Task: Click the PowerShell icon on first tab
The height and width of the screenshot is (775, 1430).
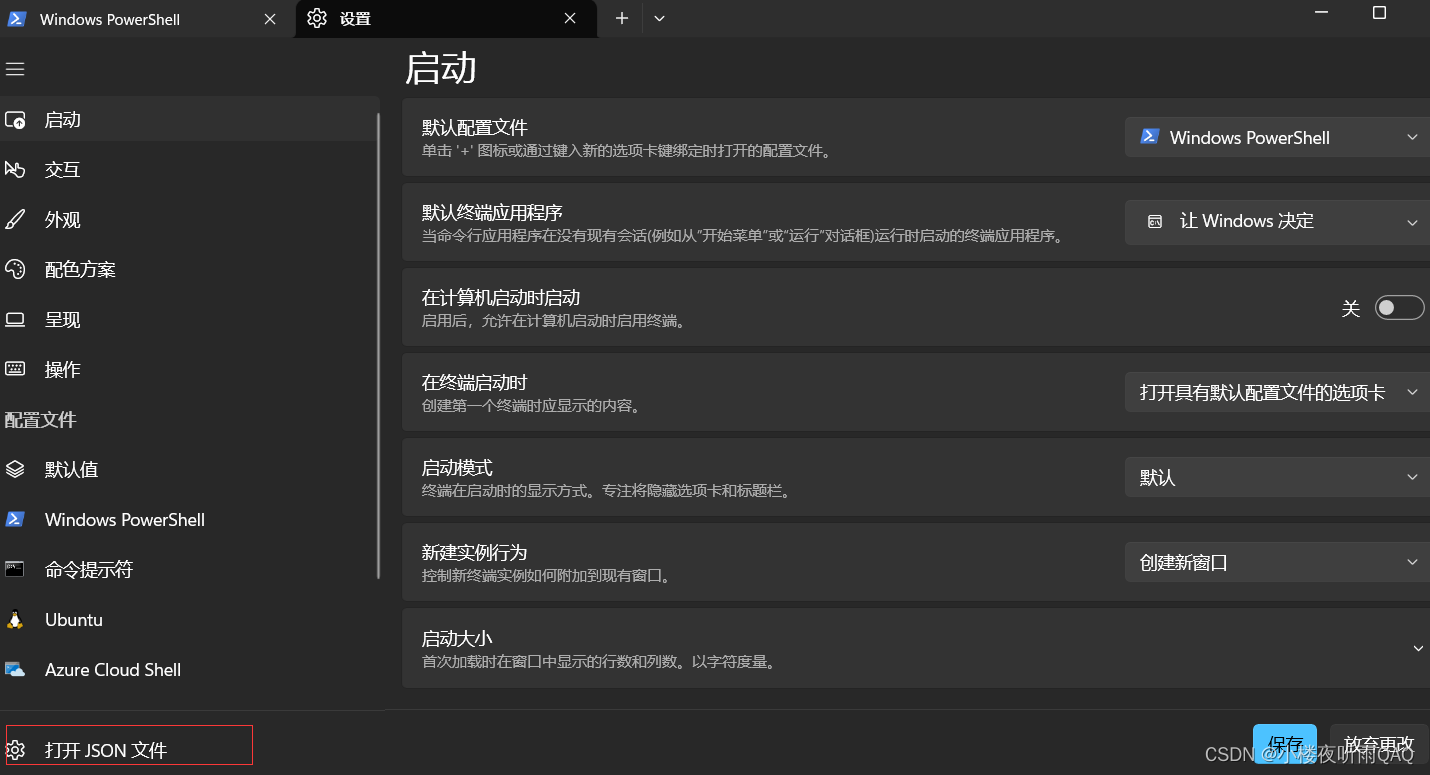Action: (17, 18)
